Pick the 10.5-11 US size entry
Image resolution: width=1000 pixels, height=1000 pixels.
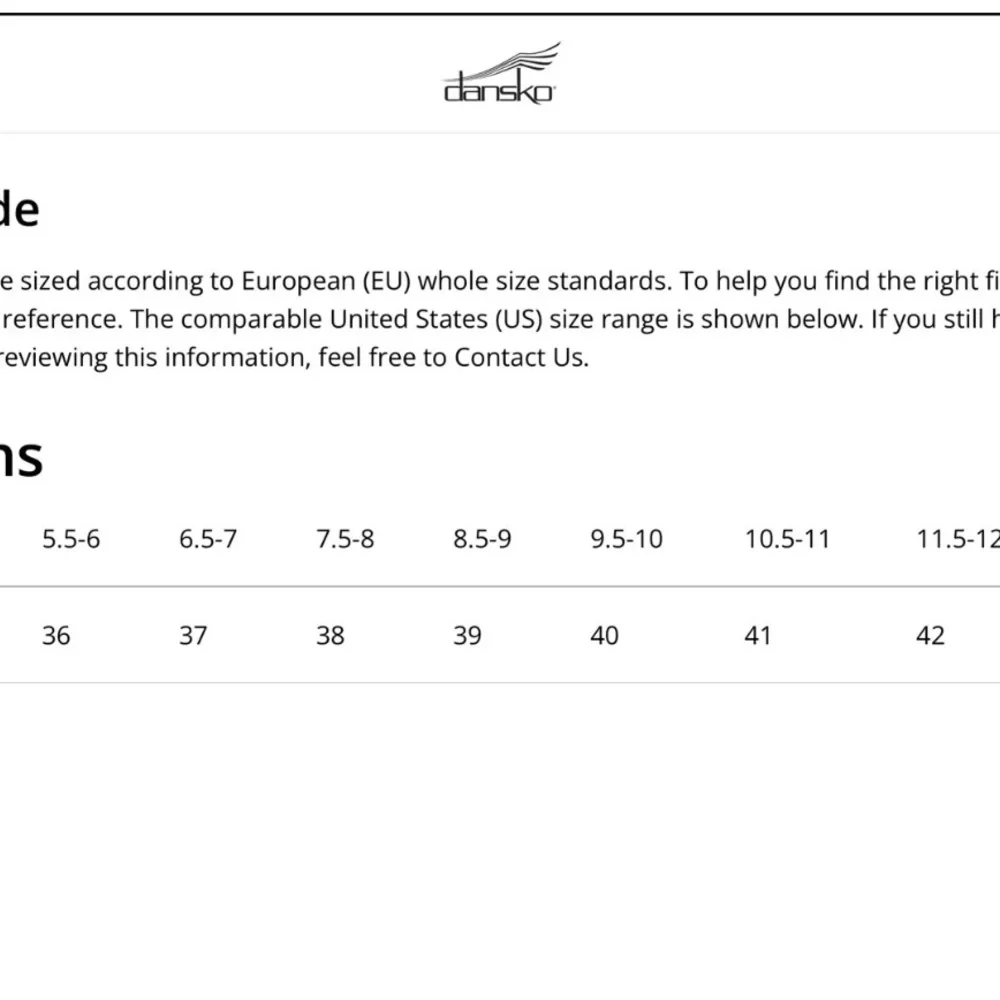coord(787,539)
